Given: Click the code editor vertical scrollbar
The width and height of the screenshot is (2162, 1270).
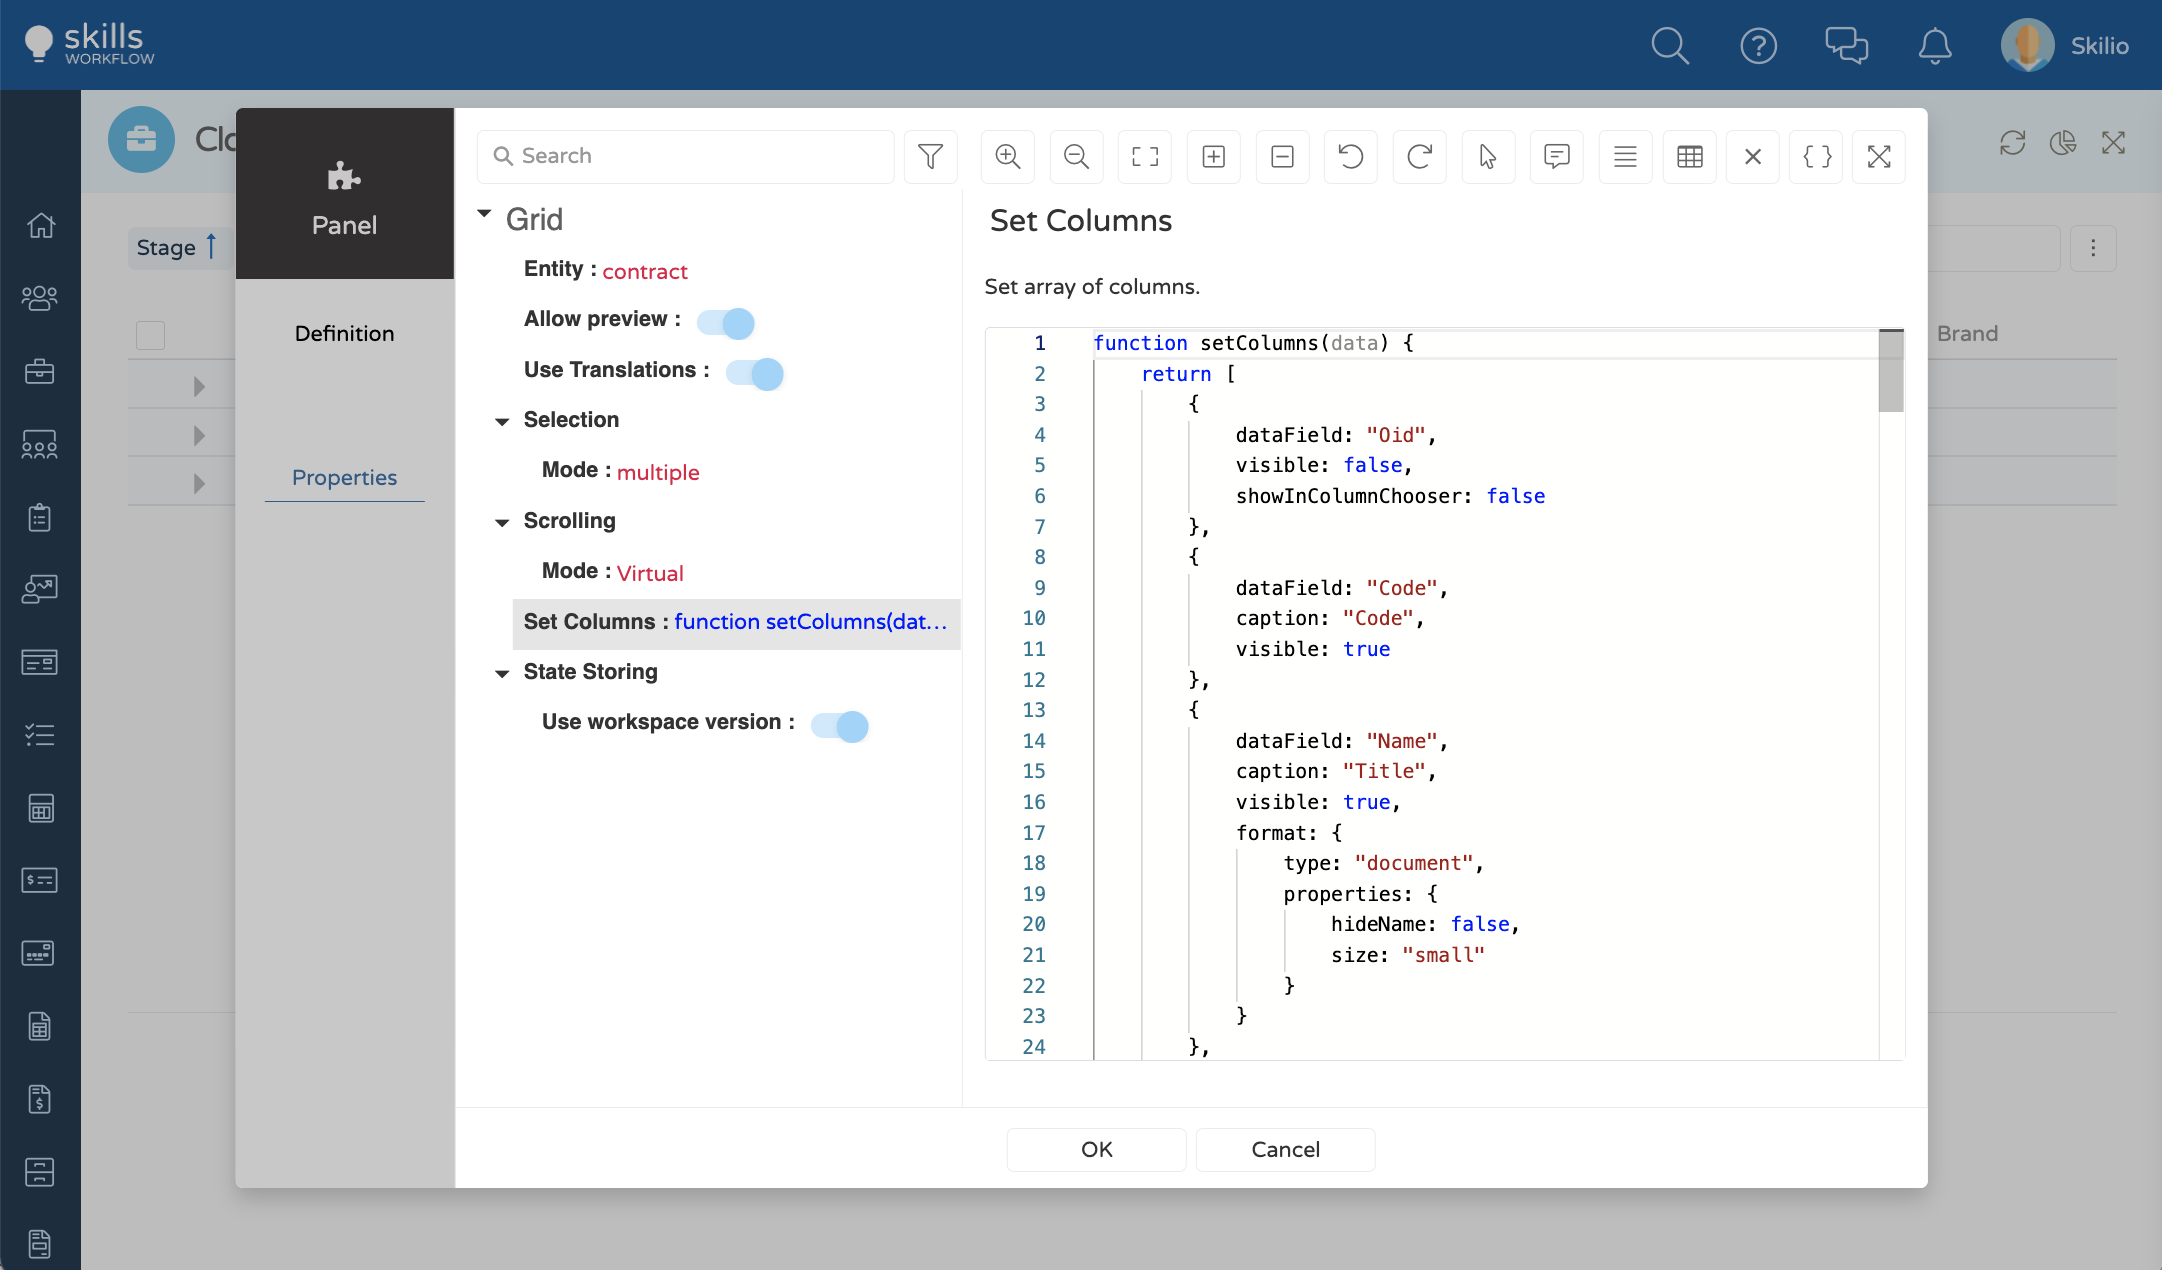Looking at the screenshot, I should [x=1890, y=372].
